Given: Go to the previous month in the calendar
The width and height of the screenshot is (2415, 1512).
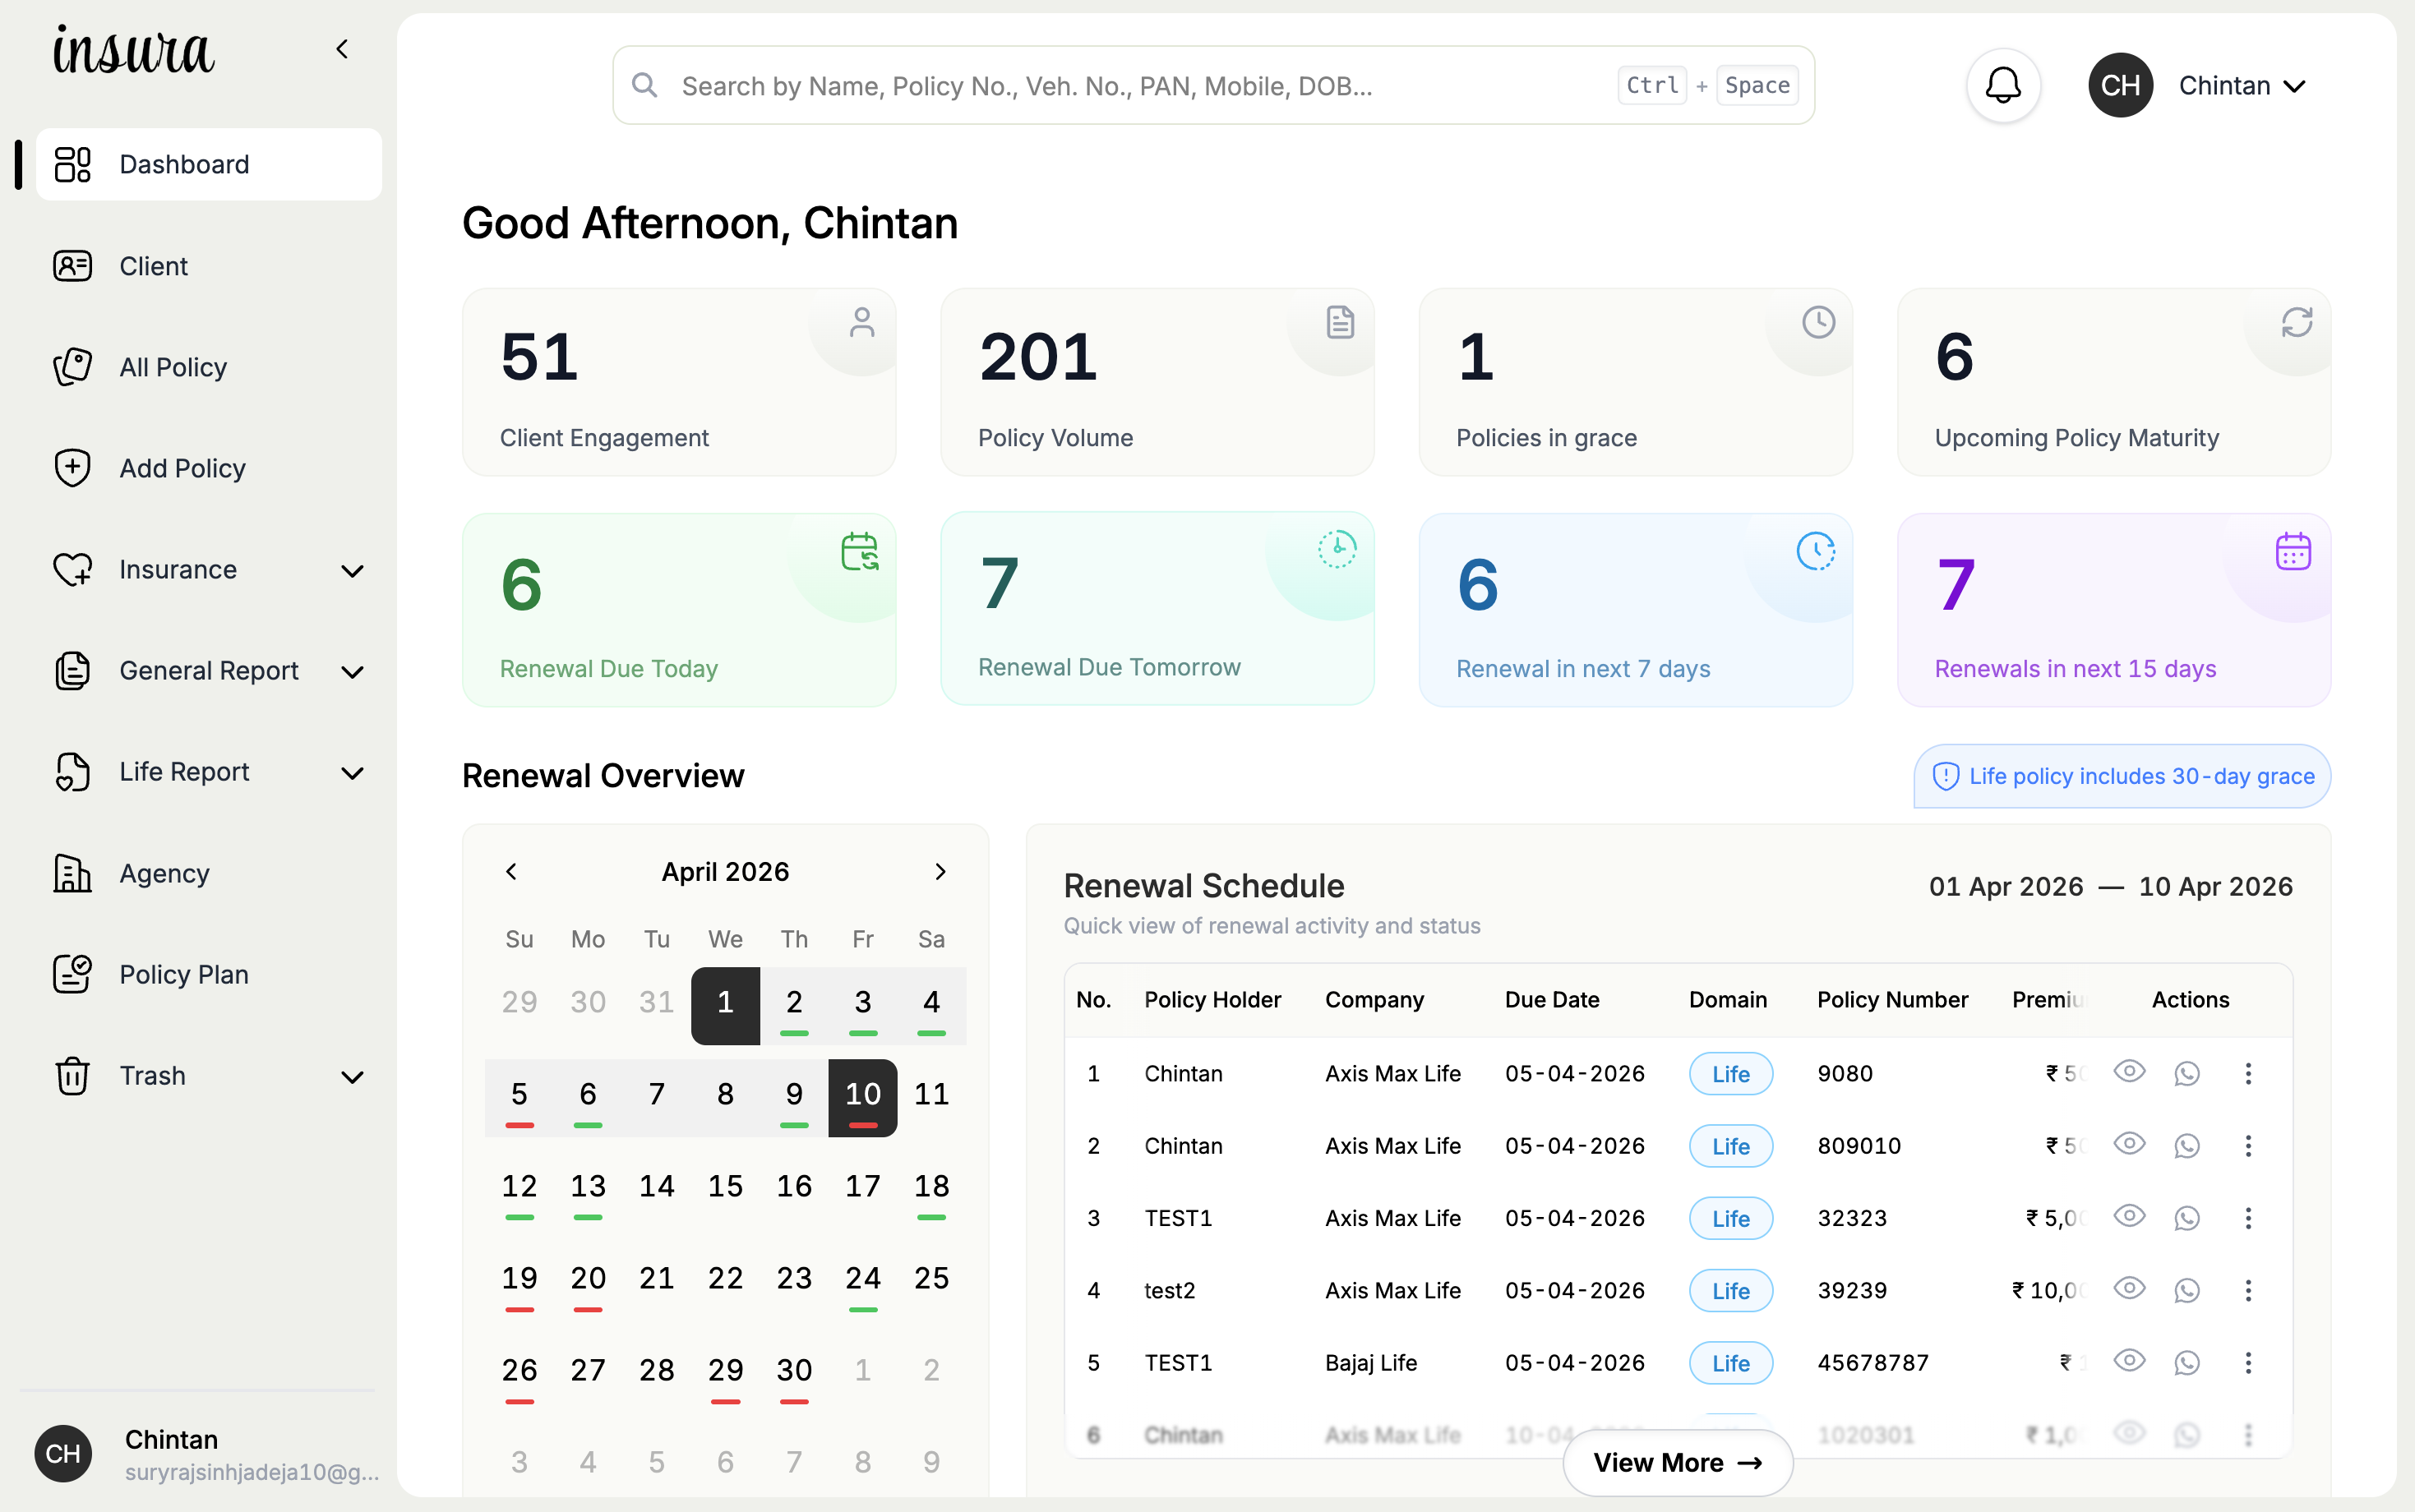Looking at the screenshot, I should tap(511, 871).
